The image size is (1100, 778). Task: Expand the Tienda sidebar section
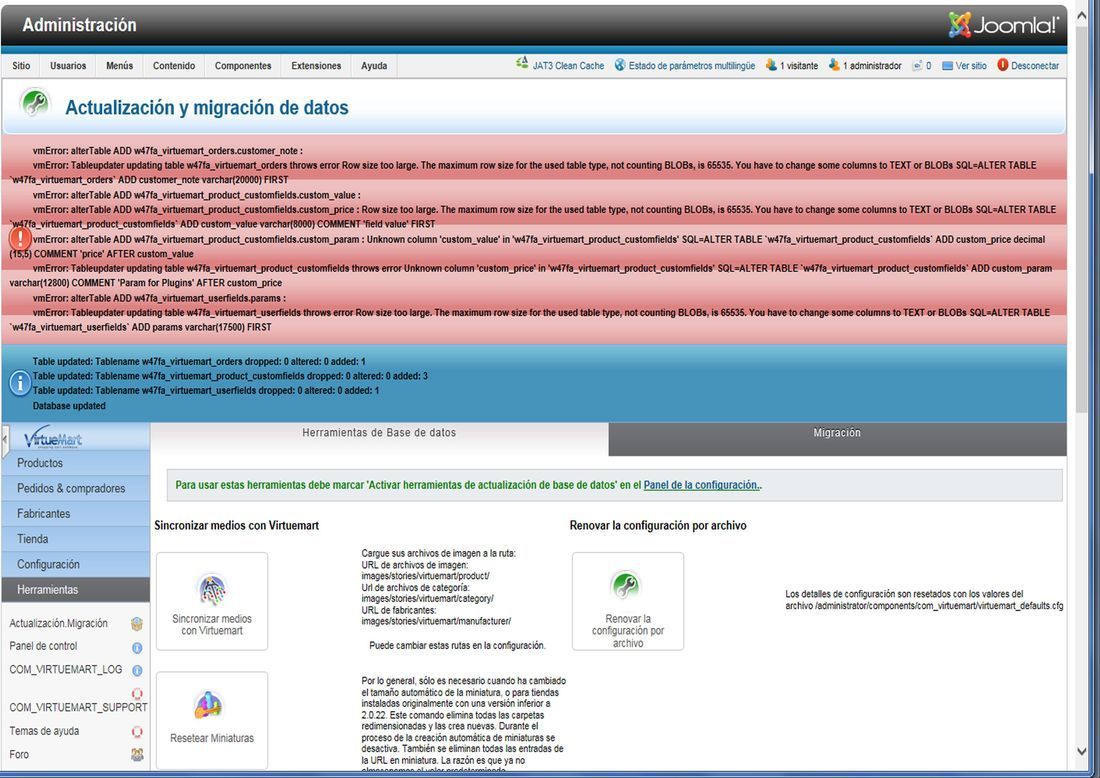[x=76, y=539]
